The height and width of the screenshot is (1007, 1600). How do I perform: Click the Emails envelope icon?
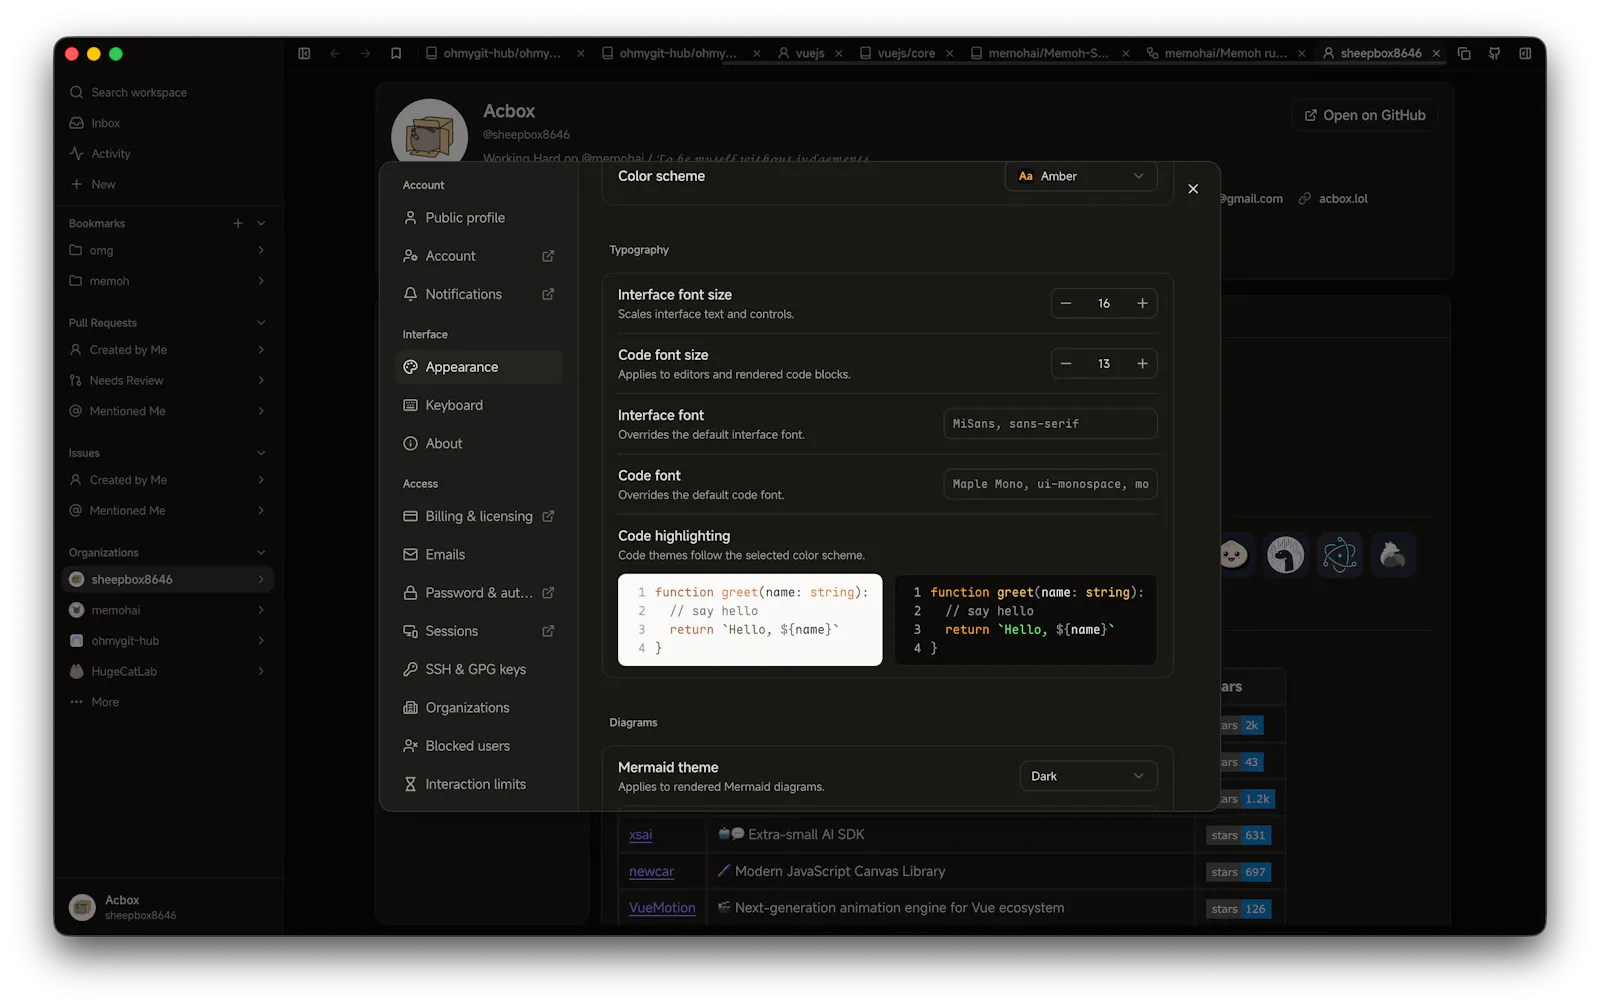410,555
